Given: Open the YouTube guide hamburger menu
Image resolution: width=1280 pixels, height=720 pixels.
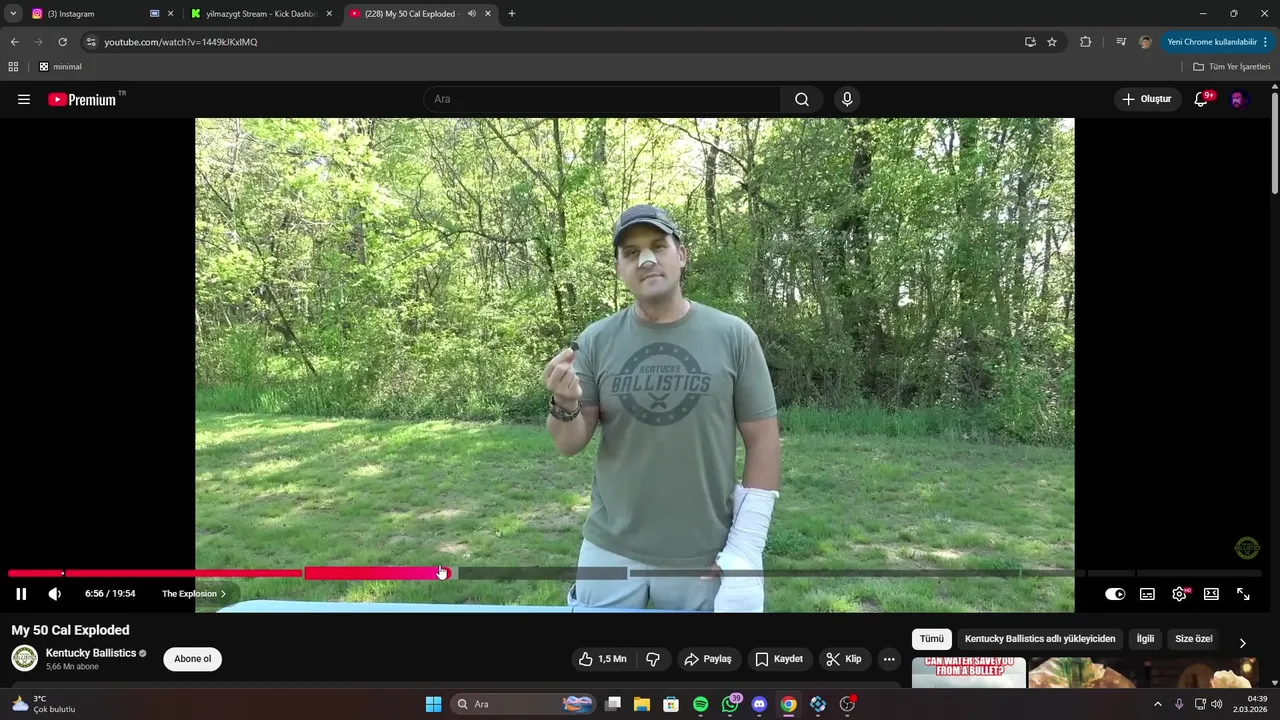Looking at the screenshot, I should pyautogui.click(x=24, y=99).
